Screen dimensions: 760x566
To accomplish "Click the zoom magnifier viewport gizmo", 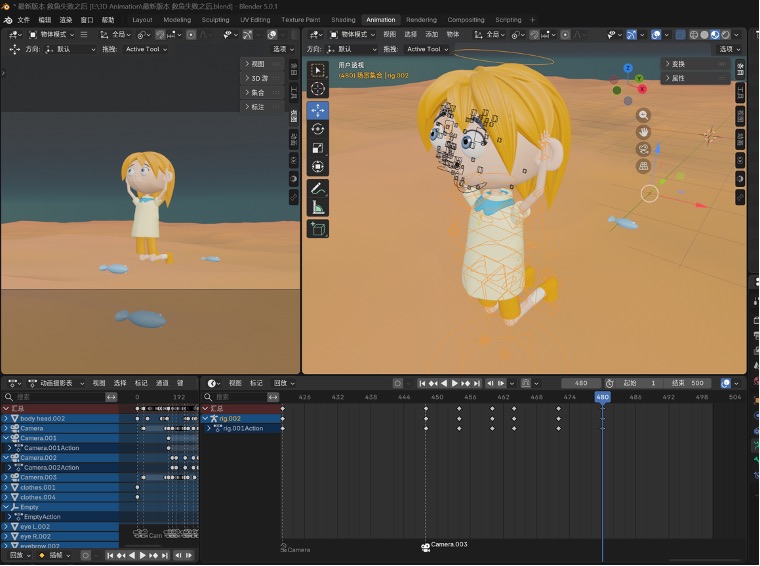I will (x=643, y=115).
